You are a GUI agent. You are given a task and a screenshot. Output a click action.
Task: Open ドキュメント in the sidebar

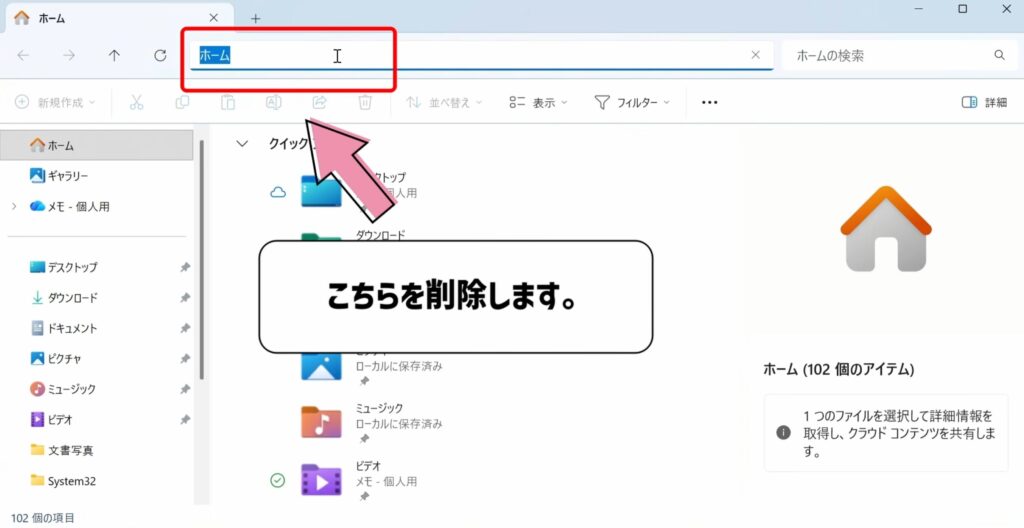tap(63, 328)
